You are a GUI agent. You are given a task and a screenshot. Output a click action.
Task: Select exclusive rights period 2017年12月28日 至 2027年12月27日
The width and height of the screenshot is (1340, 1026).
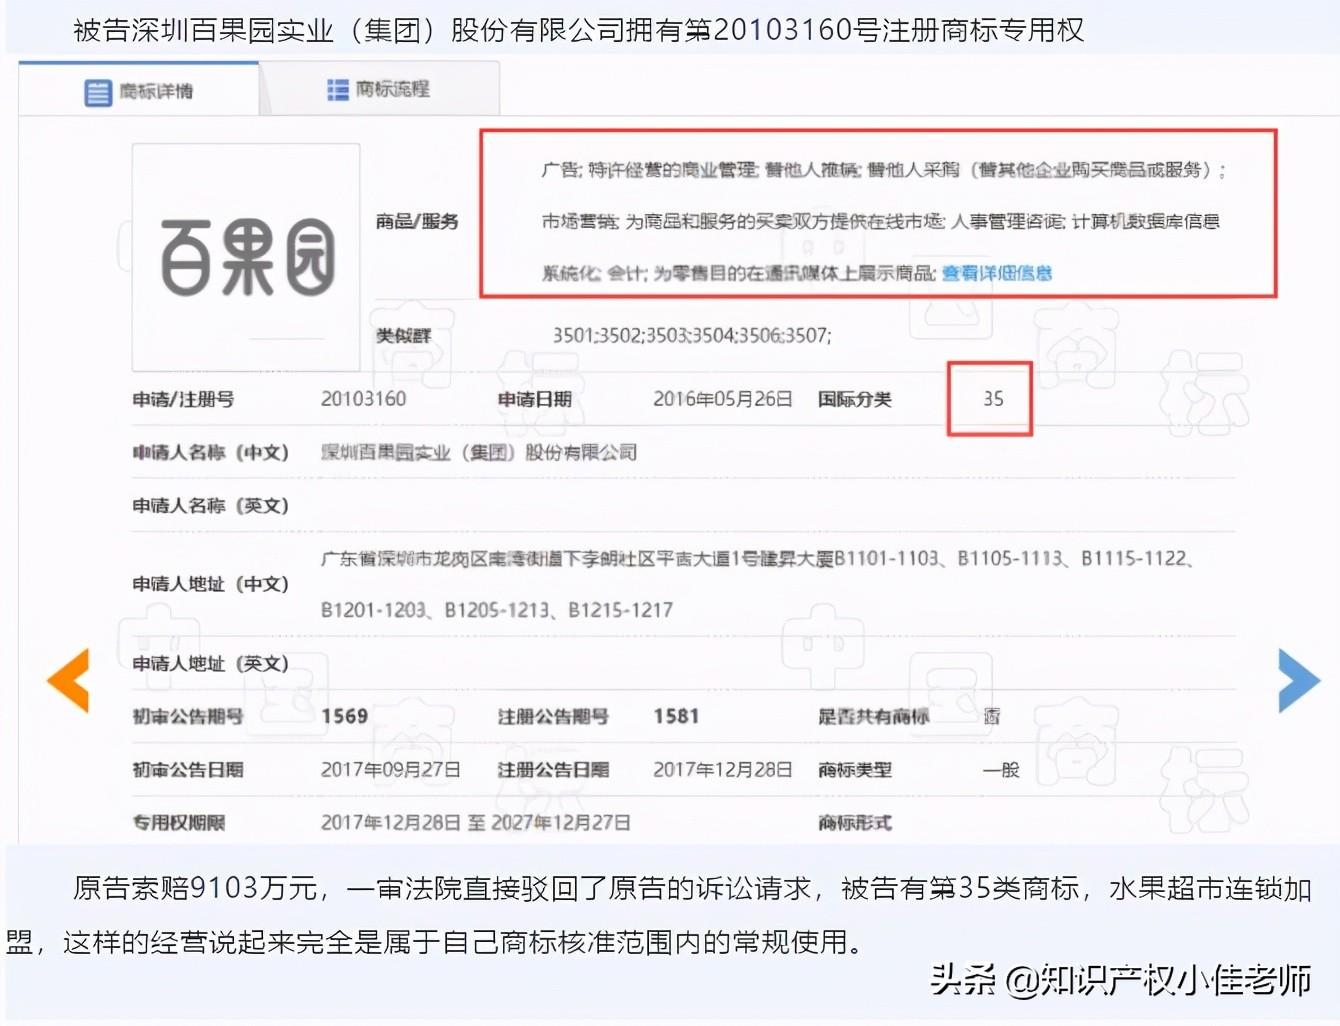pos(476,822)
